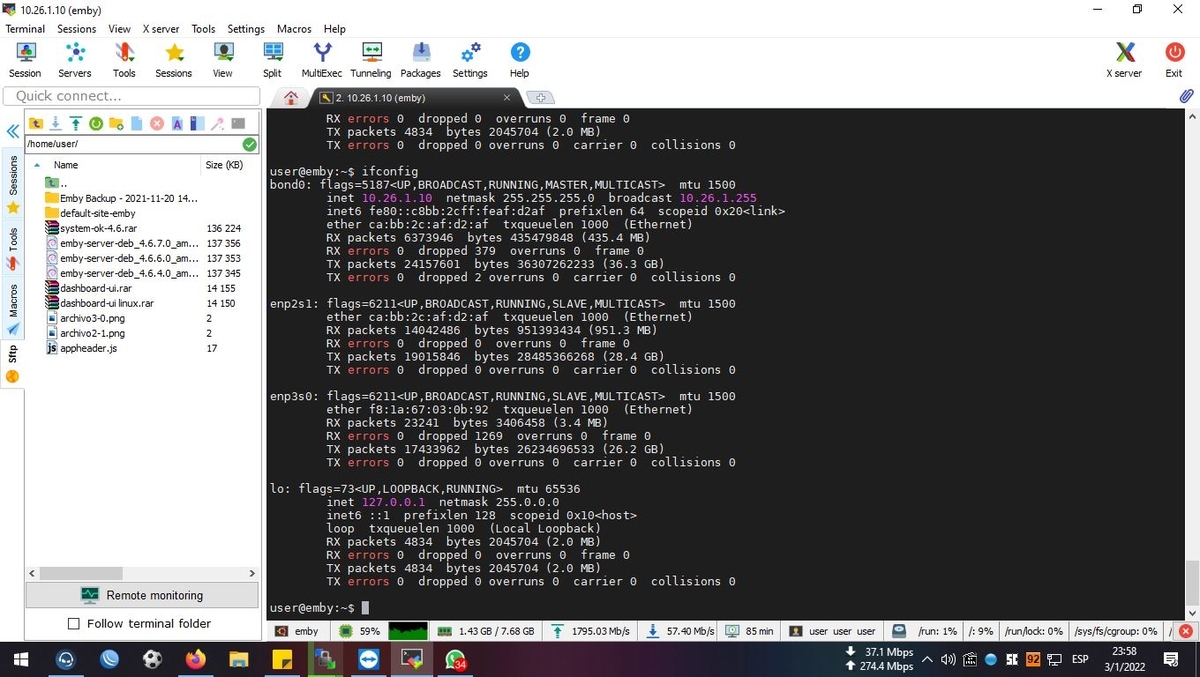Select the dashboard-ui.rar file
Screen dimensions: 1200x677
click(x=89, y=288)
